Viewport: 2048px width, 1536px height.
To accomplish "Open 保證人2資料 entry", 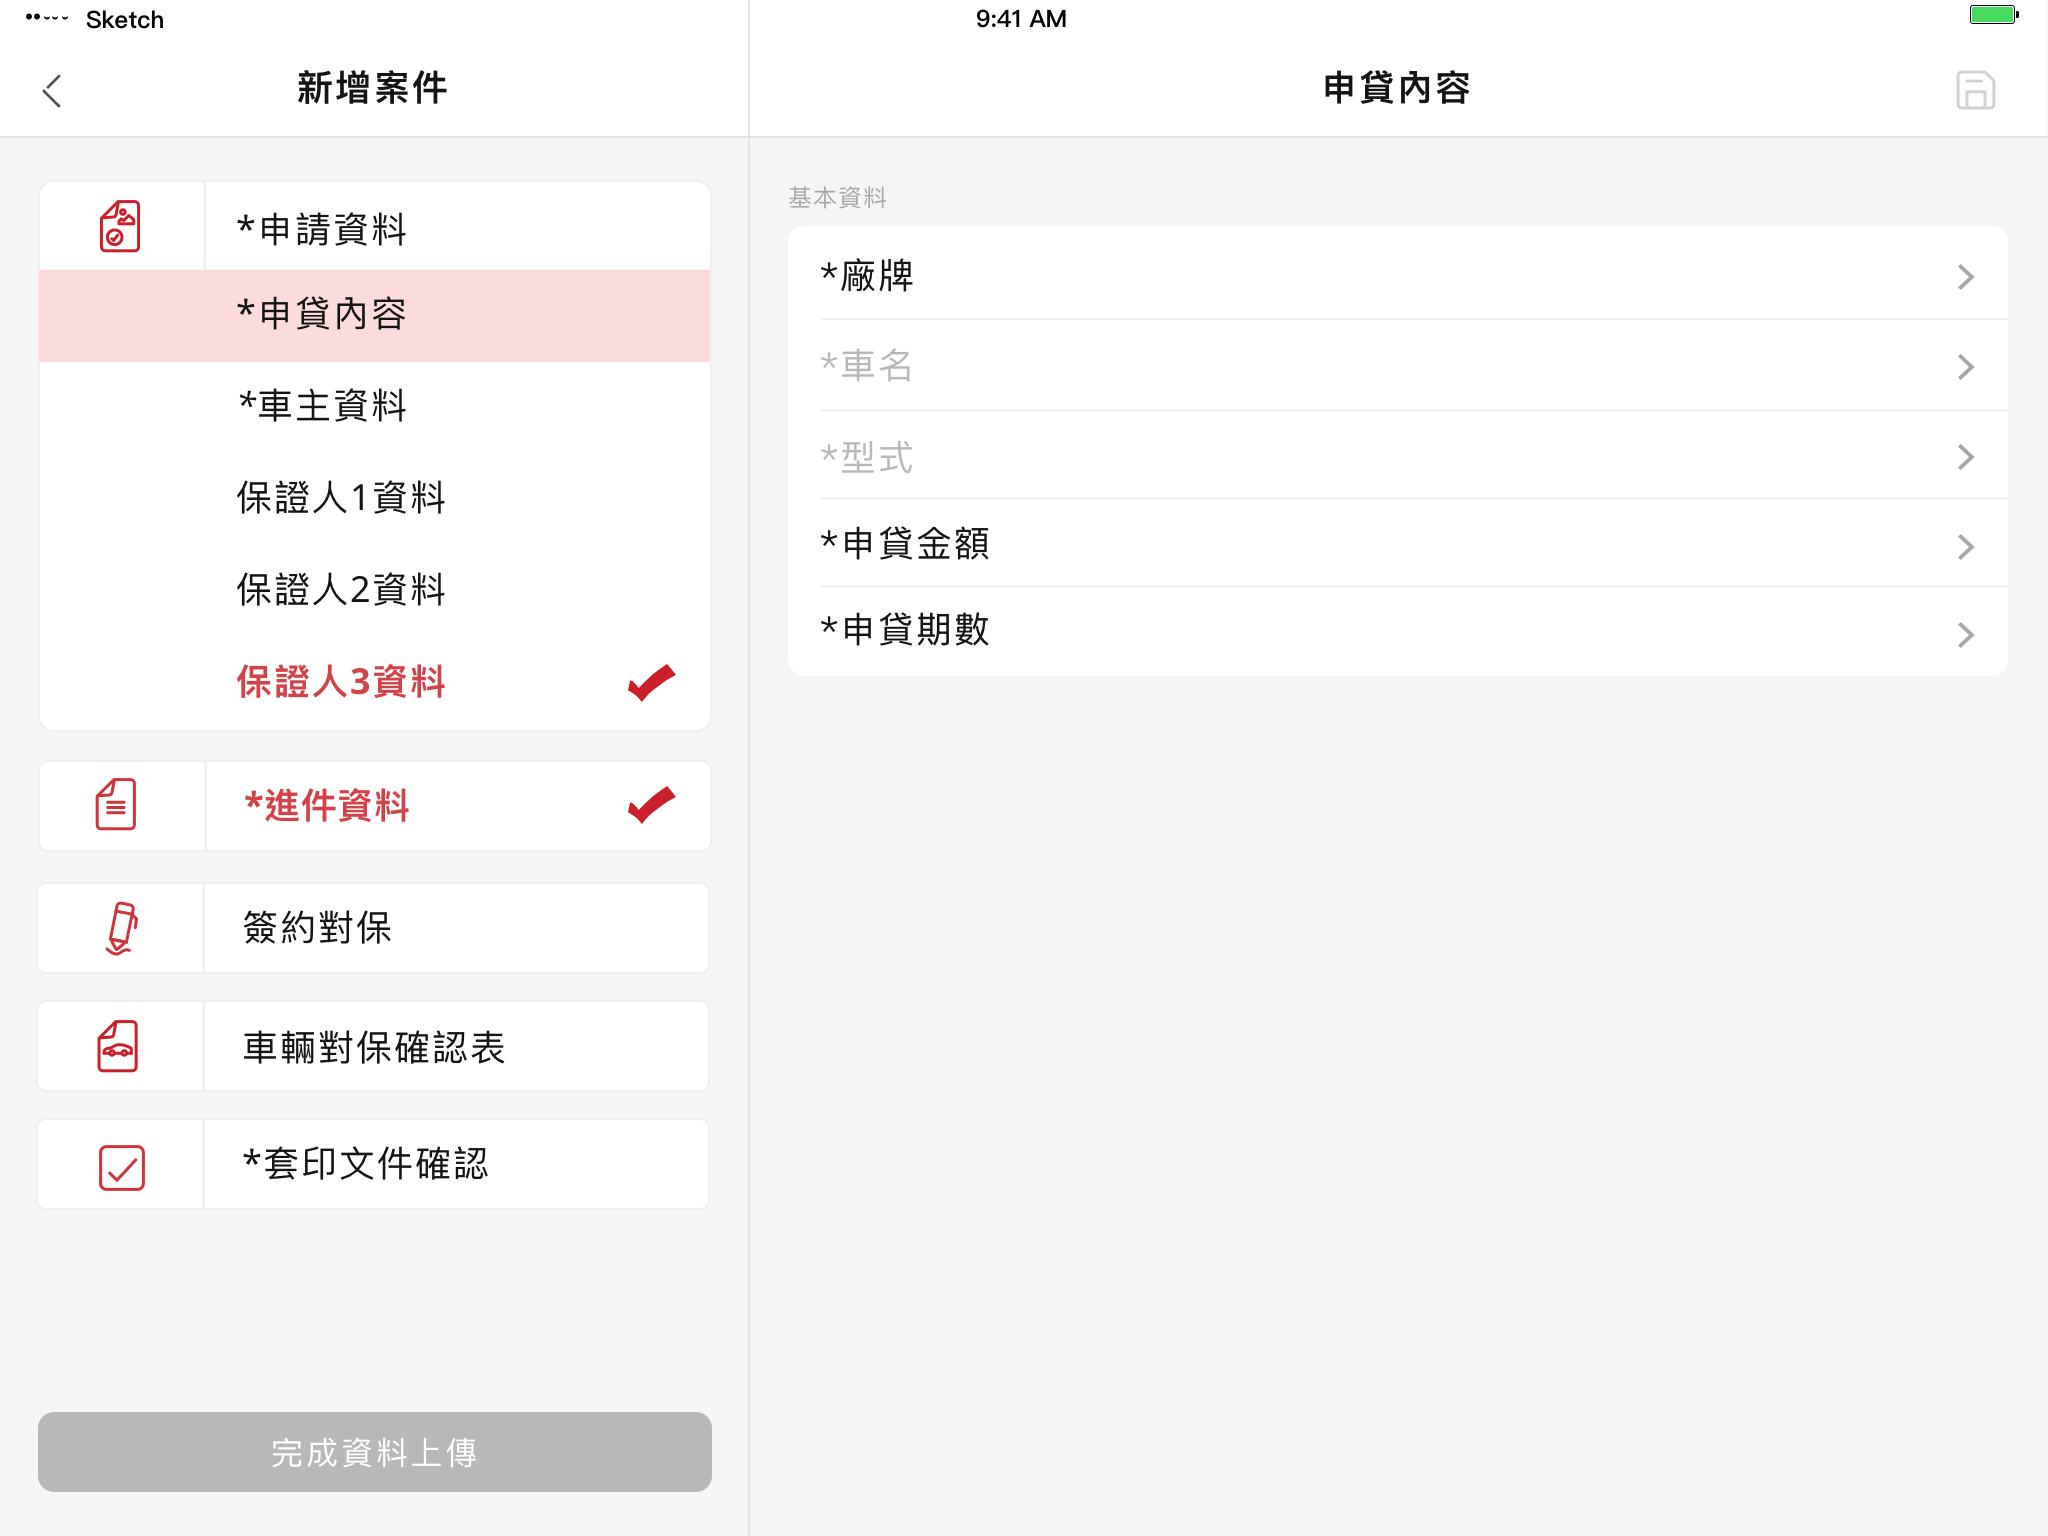I will pyautogui.click(x=374, y=590).
